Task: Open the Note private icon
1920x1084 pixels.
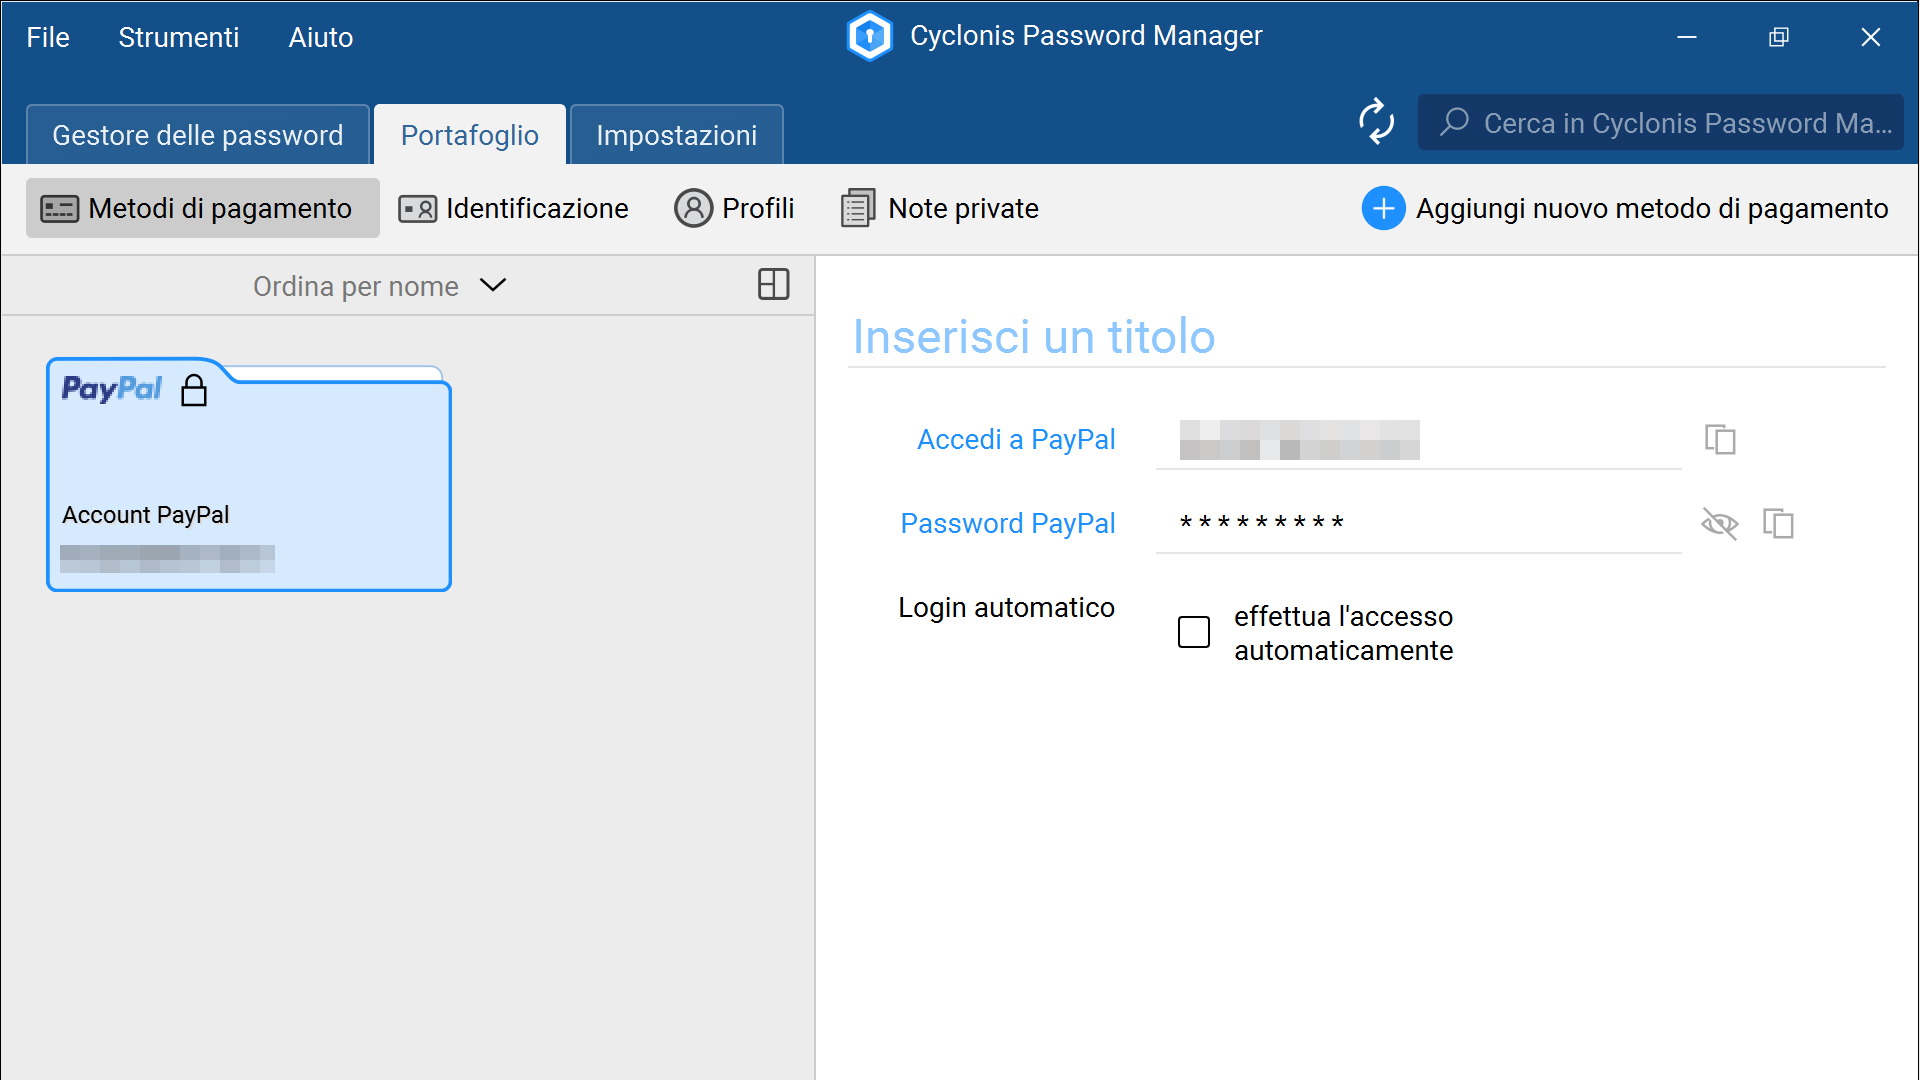Action: (857, 207)
